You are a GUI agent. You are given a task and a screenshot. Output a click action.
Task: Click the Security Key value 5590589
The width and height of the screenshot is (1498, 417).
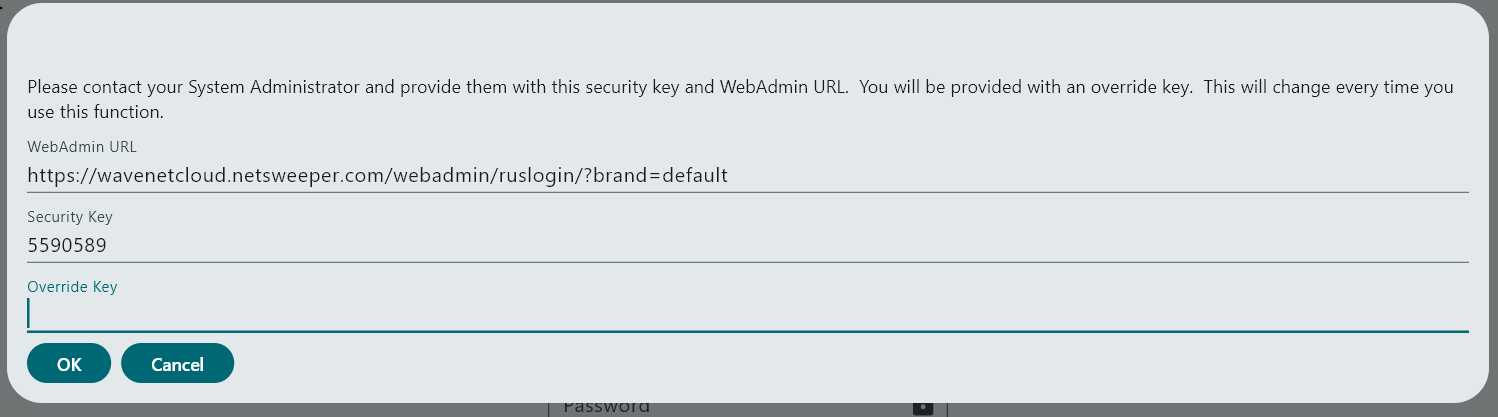(67, 245)
